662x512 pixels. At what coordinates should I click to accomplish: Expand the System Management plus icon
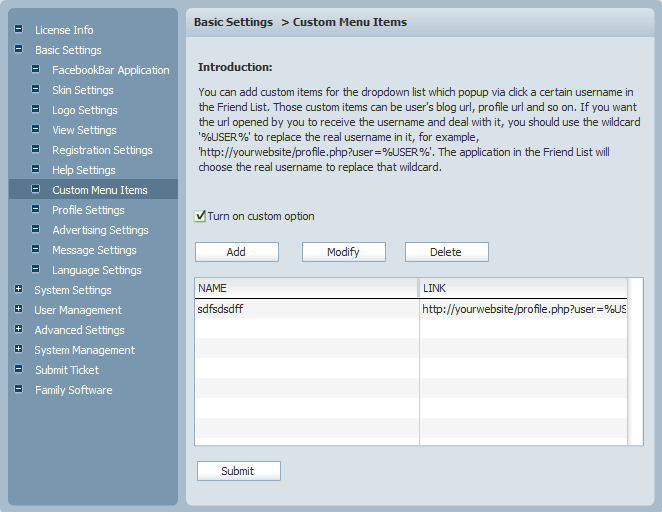click(18, 349)
